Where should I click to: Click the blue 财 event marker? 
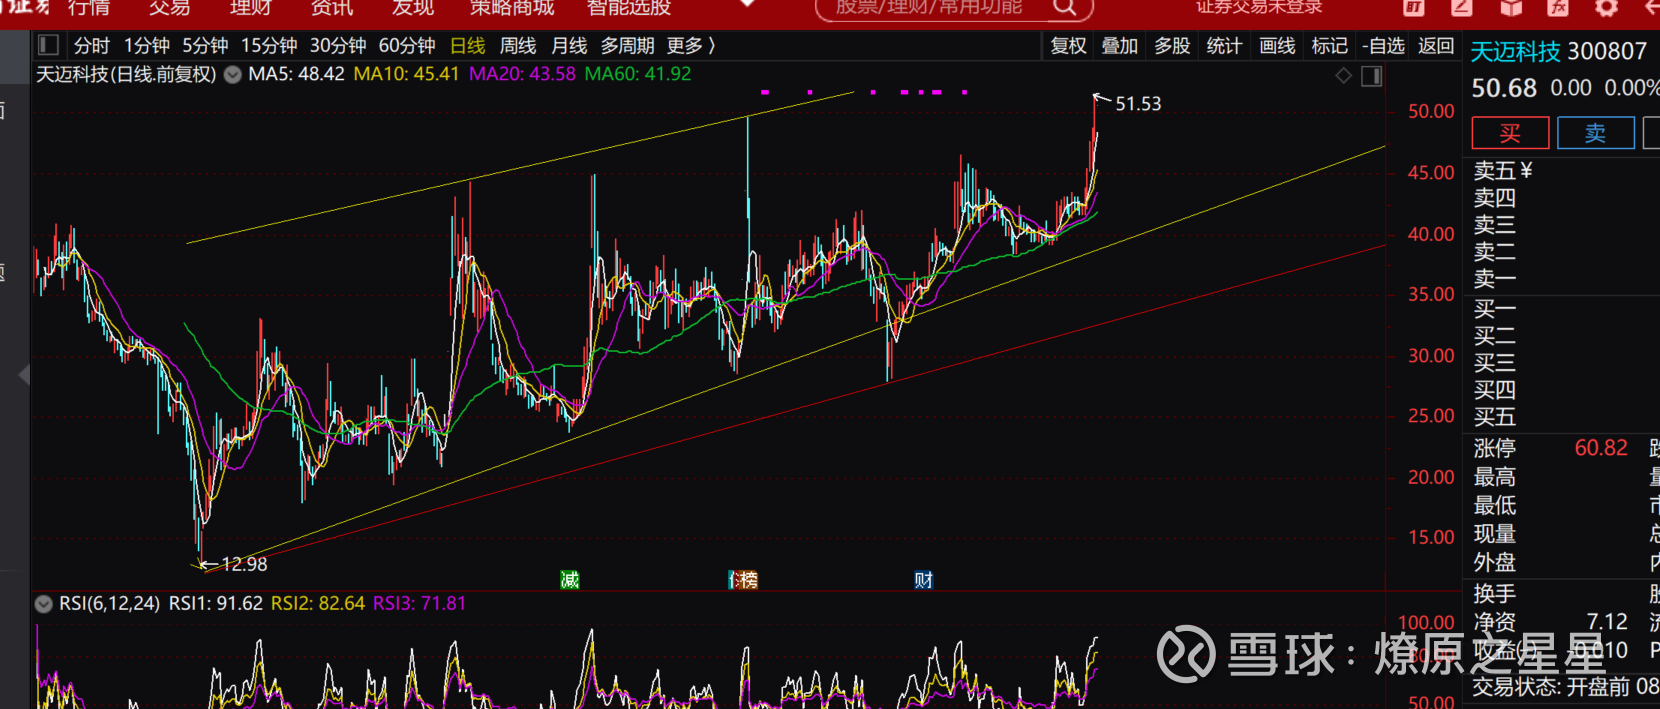tap(923, 580)
